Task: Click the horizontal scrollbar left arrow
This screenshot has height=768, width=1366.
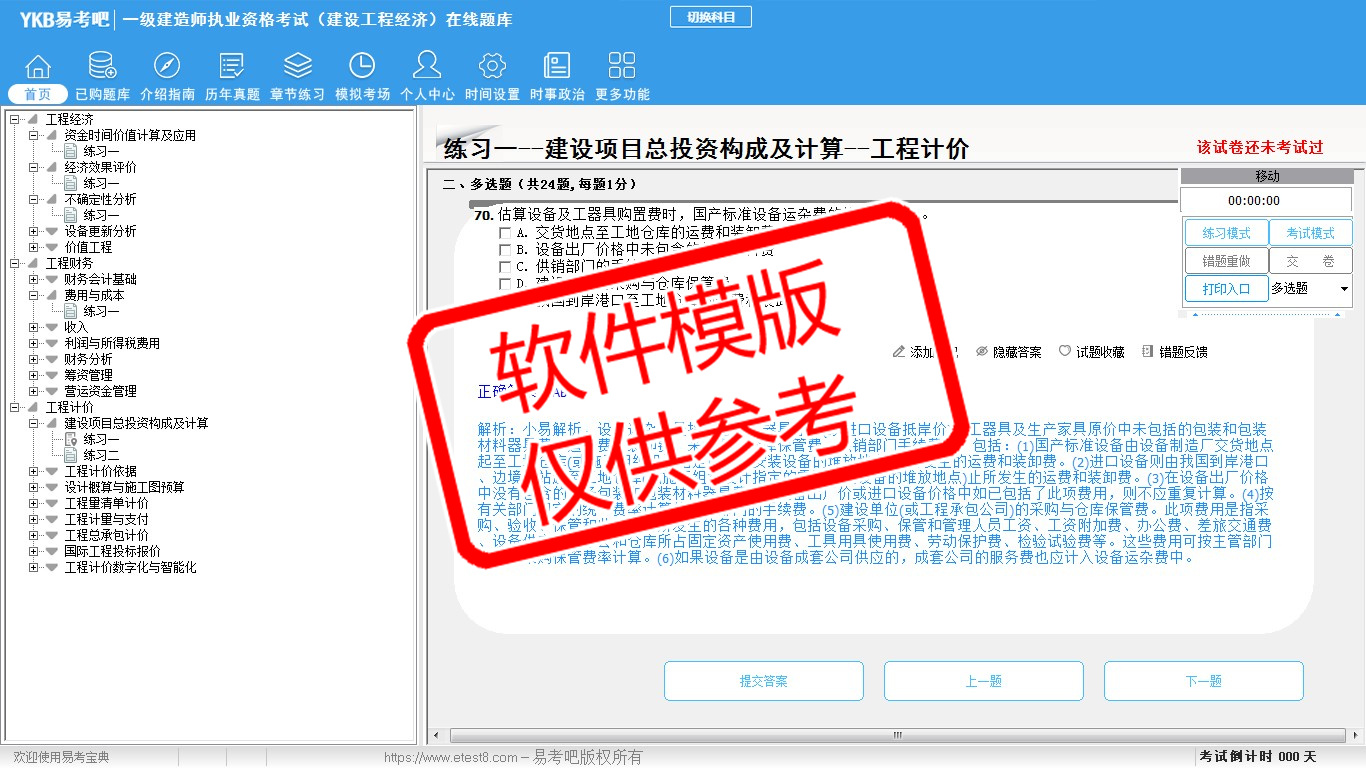Action: tap(436, 736)
